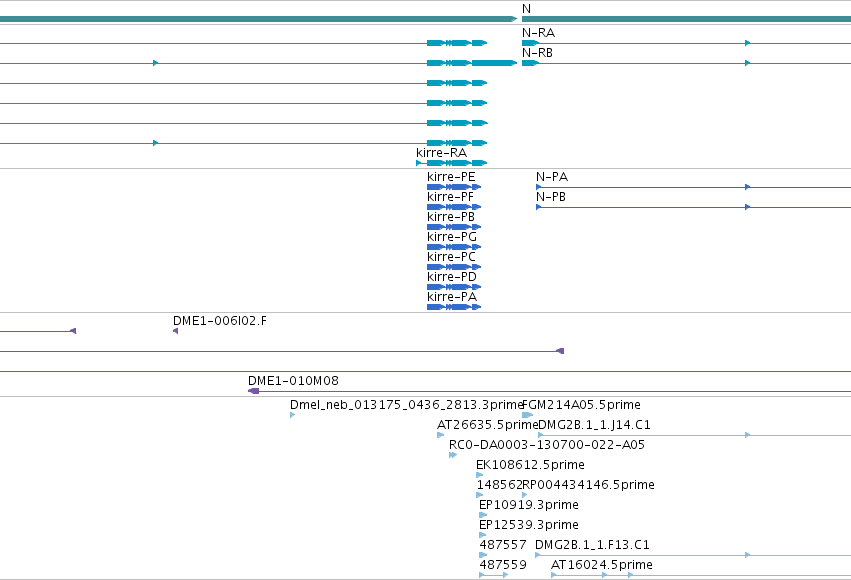This screenshot has width=851, height=580.
Task: Select kirre-PB protein feature
Action: coord(454,227)
